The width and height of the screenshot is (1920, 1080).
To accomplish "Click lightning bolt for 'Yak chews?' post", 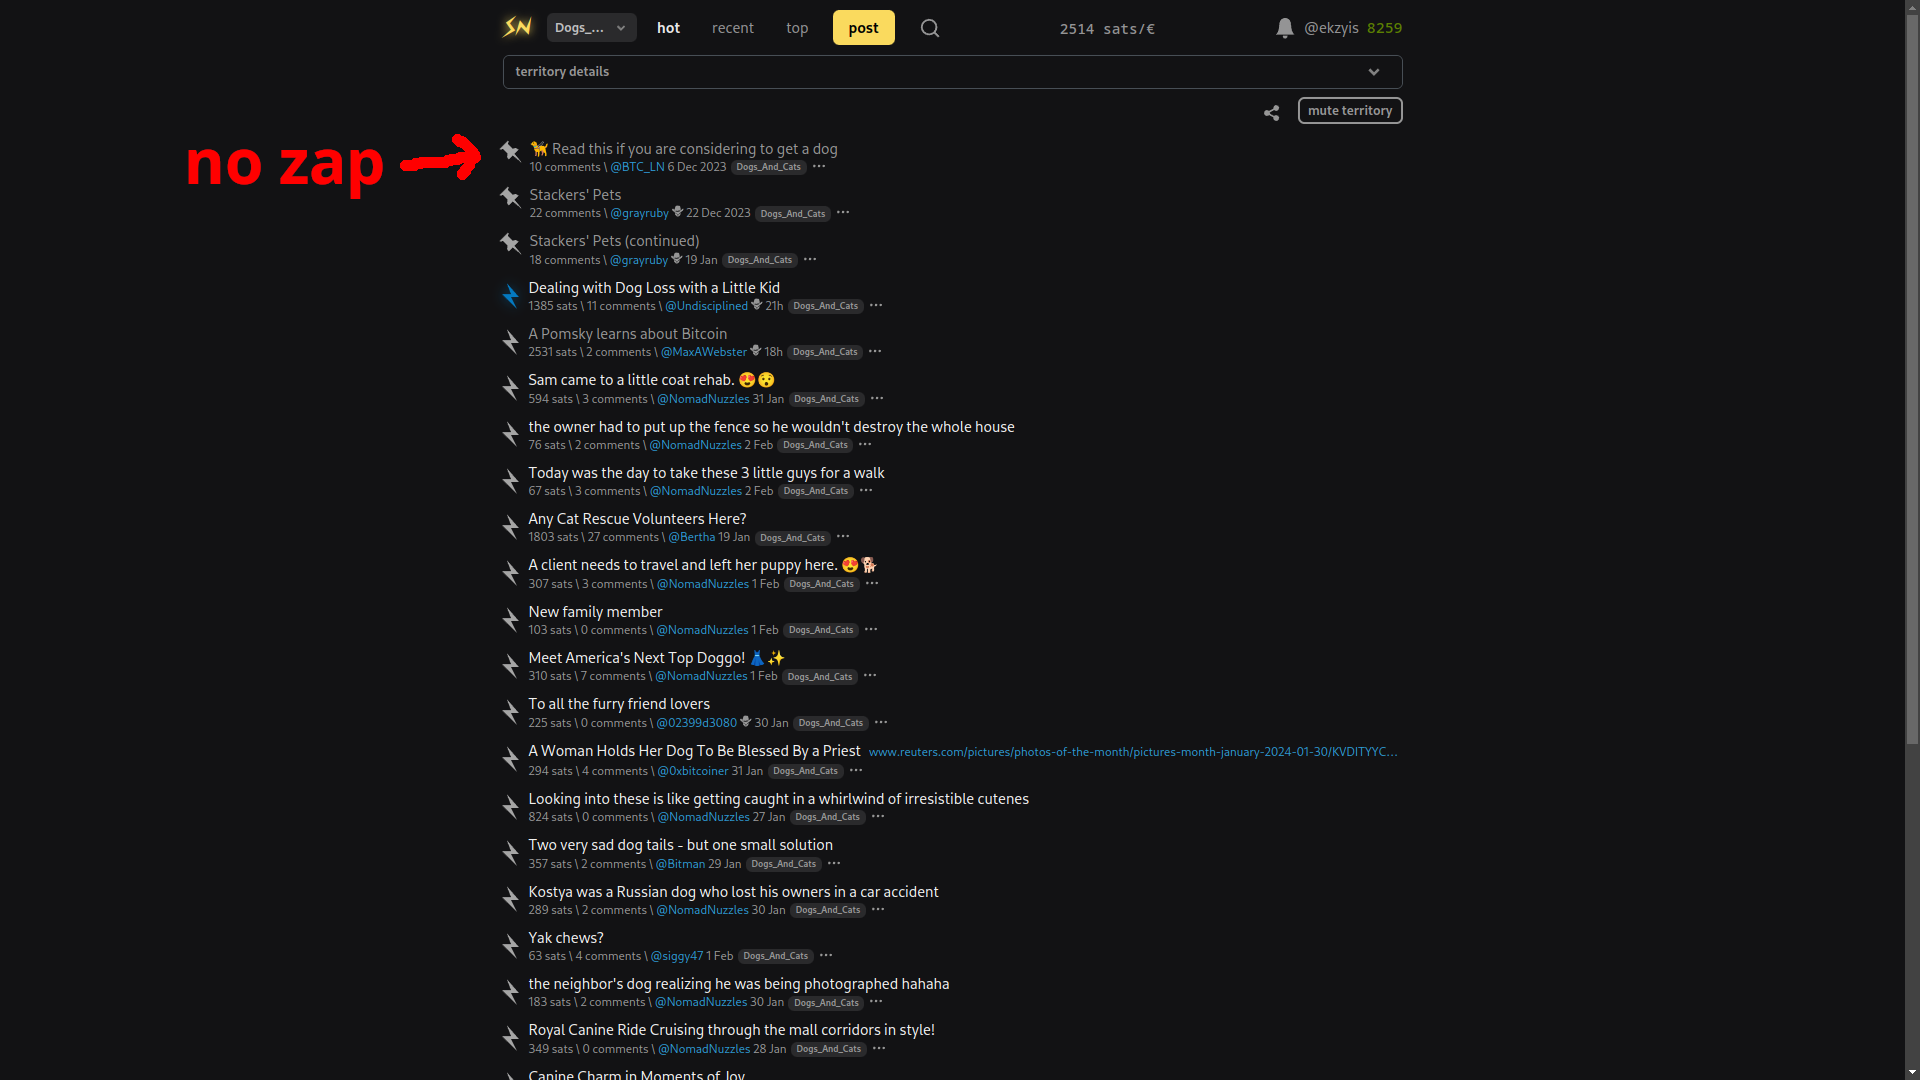I will pos(510,946).
